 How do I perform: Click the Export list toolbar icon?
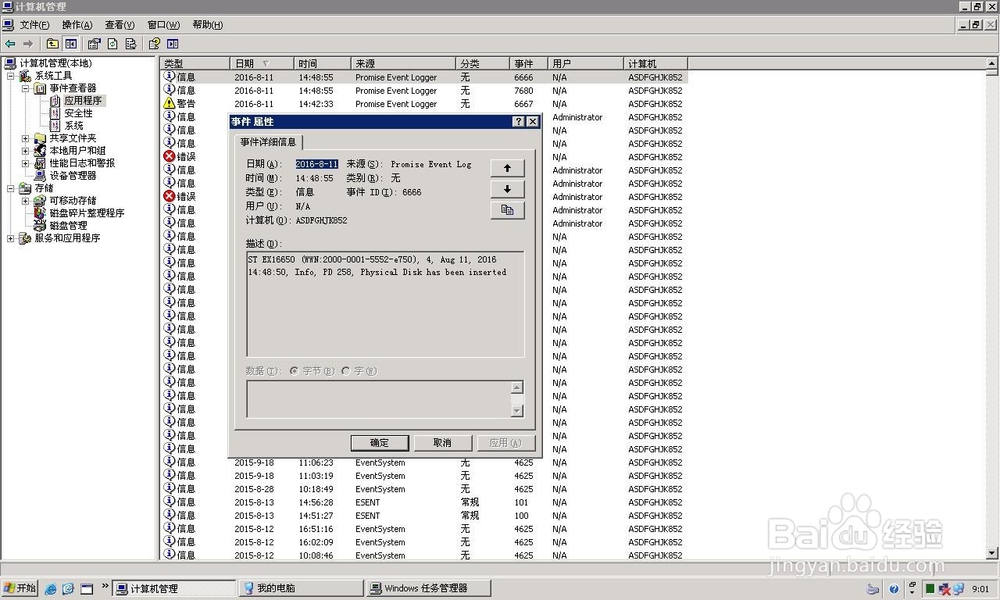point(131,44)
